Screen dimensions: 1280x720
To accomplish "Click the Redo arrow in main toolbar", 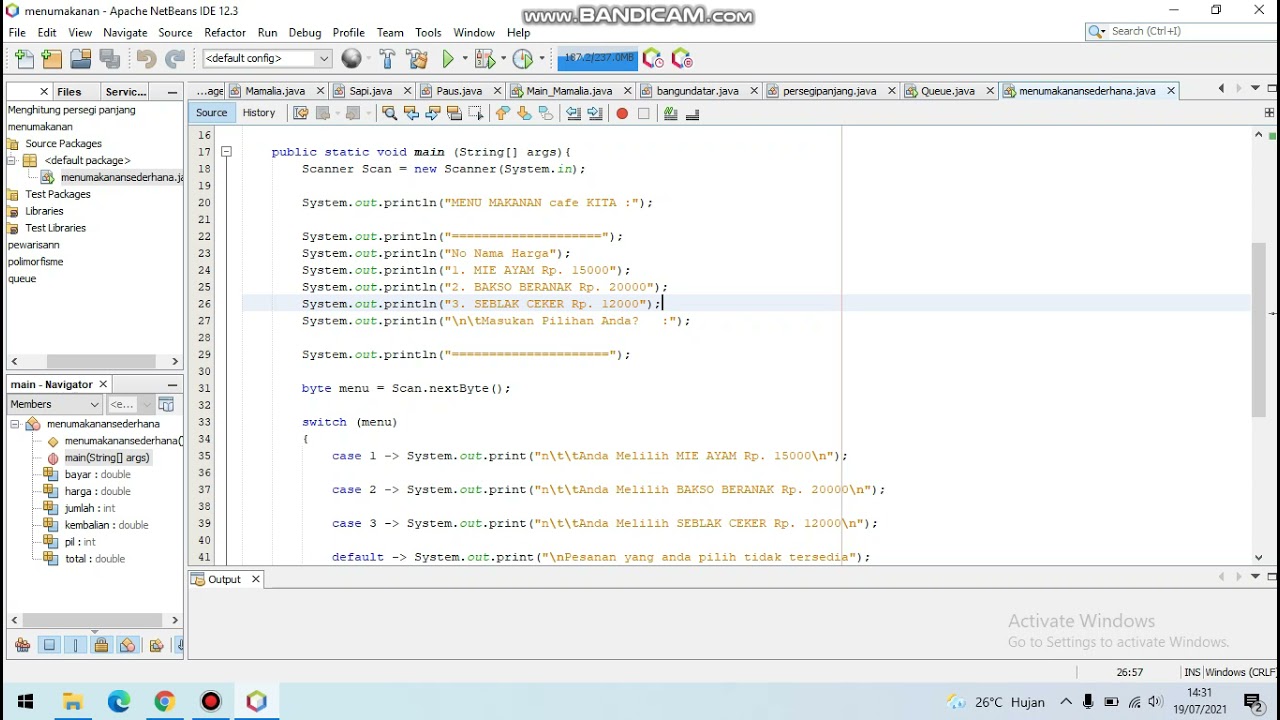I will (175, 59).
